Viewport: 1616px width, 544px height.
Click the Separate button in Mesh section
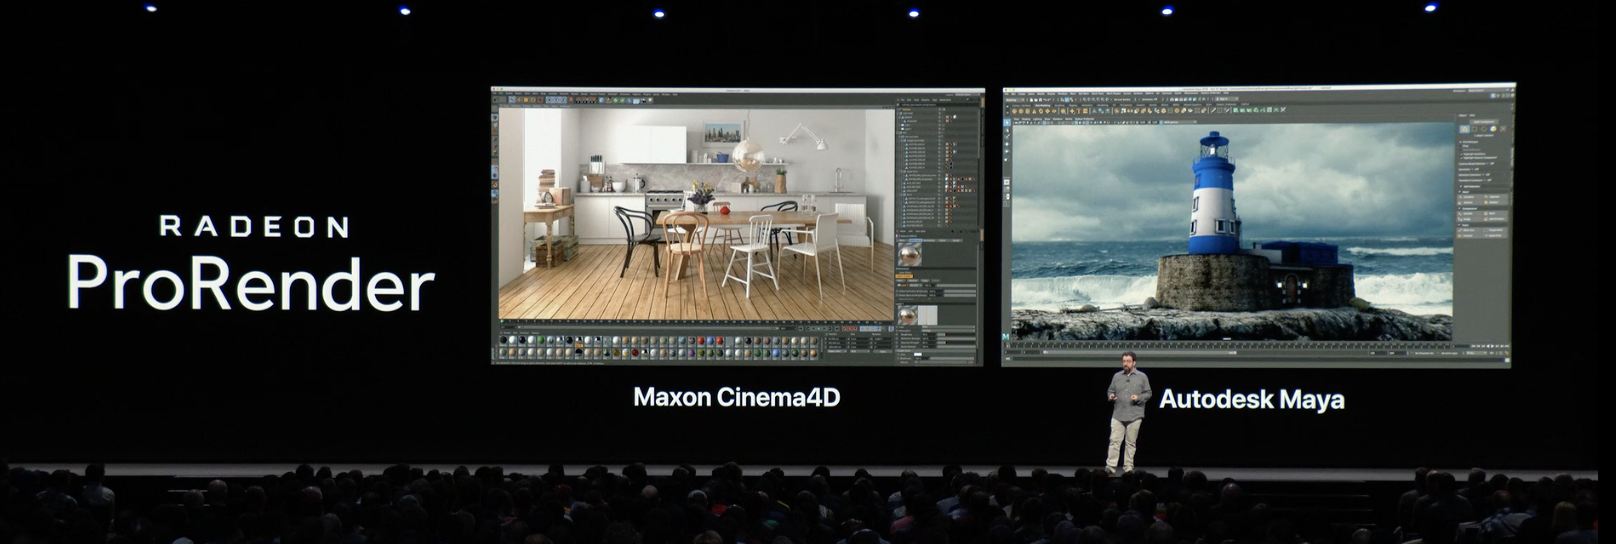click(x=1493, y=197)
